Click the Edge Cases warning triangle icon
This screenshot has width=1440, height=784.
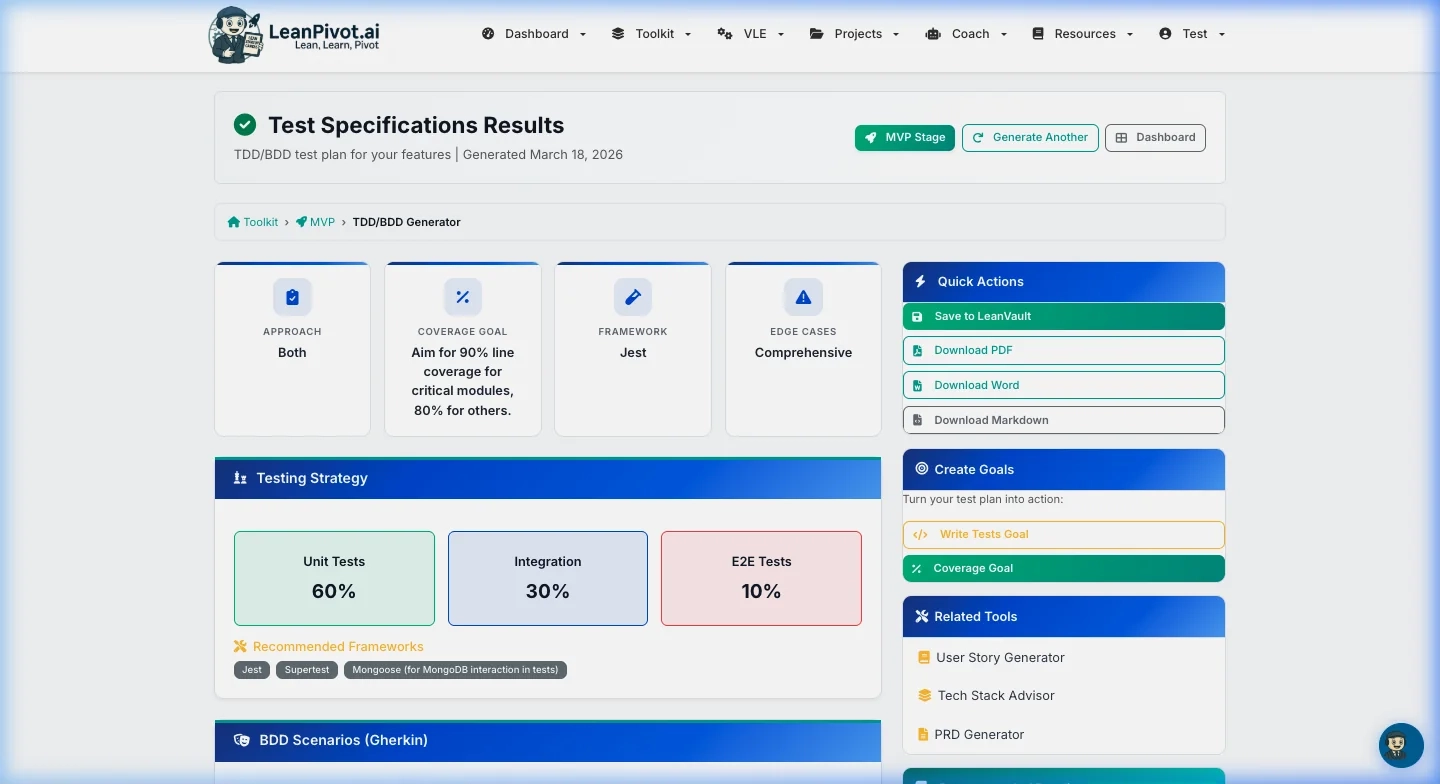(x=803, y=296)
